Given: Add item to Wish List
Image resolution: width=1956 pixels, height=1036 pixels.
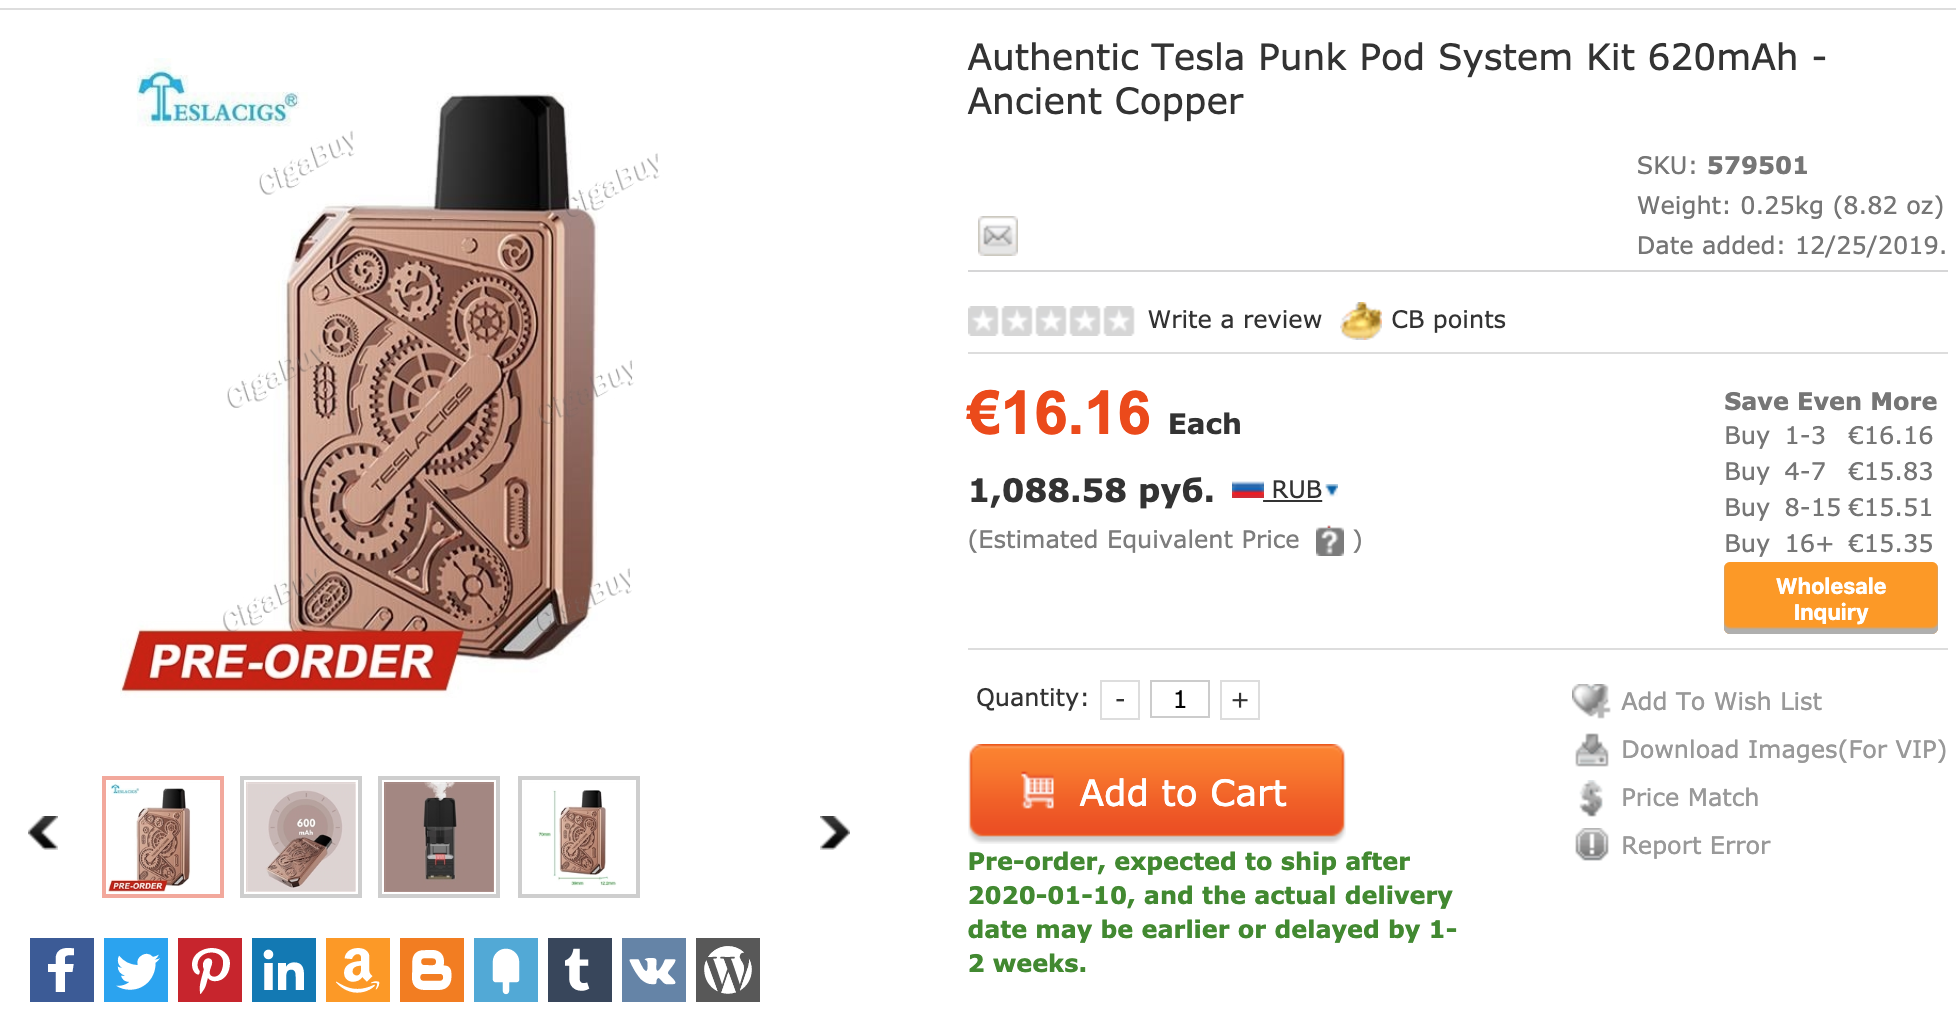Looking at the screenshot, I should [1720, 701].
